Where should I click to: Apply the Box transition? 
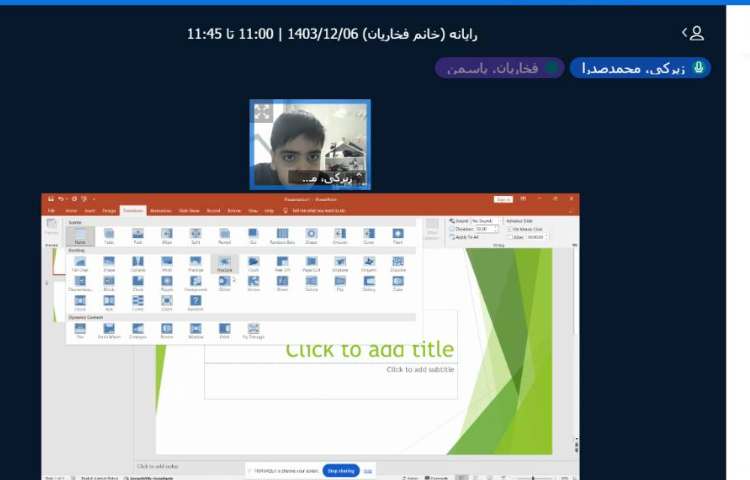pos(109,303)
